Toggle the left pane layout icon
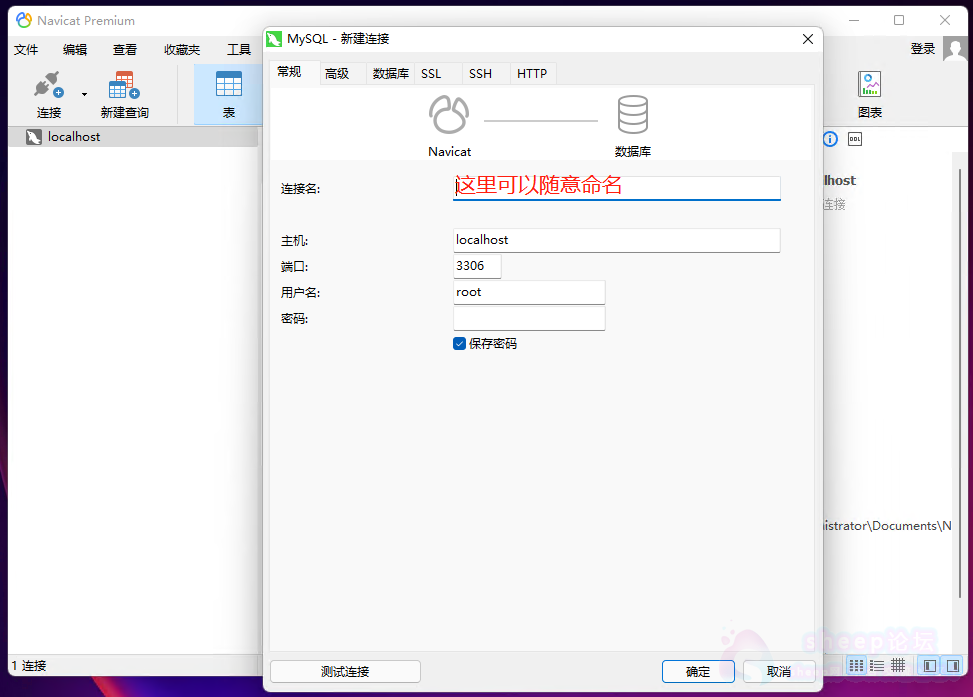The width and height of the screenshot is (973, 697). [x=930, y=666]
